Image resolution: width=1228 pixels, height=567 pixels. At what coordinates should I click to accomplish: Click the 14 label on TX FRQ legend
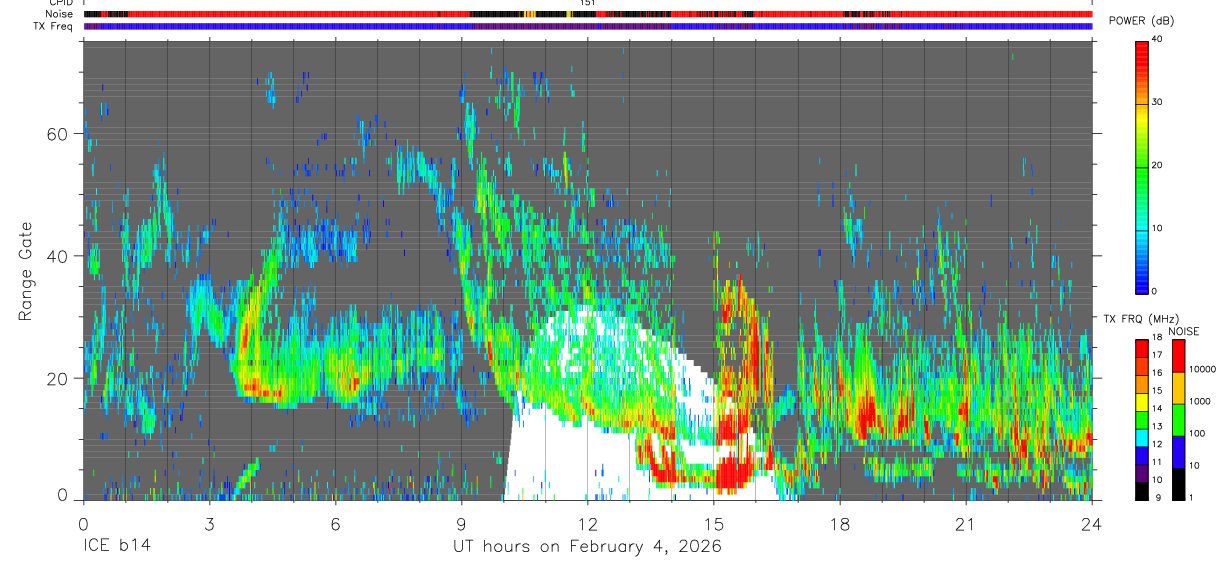(1157, 408)
